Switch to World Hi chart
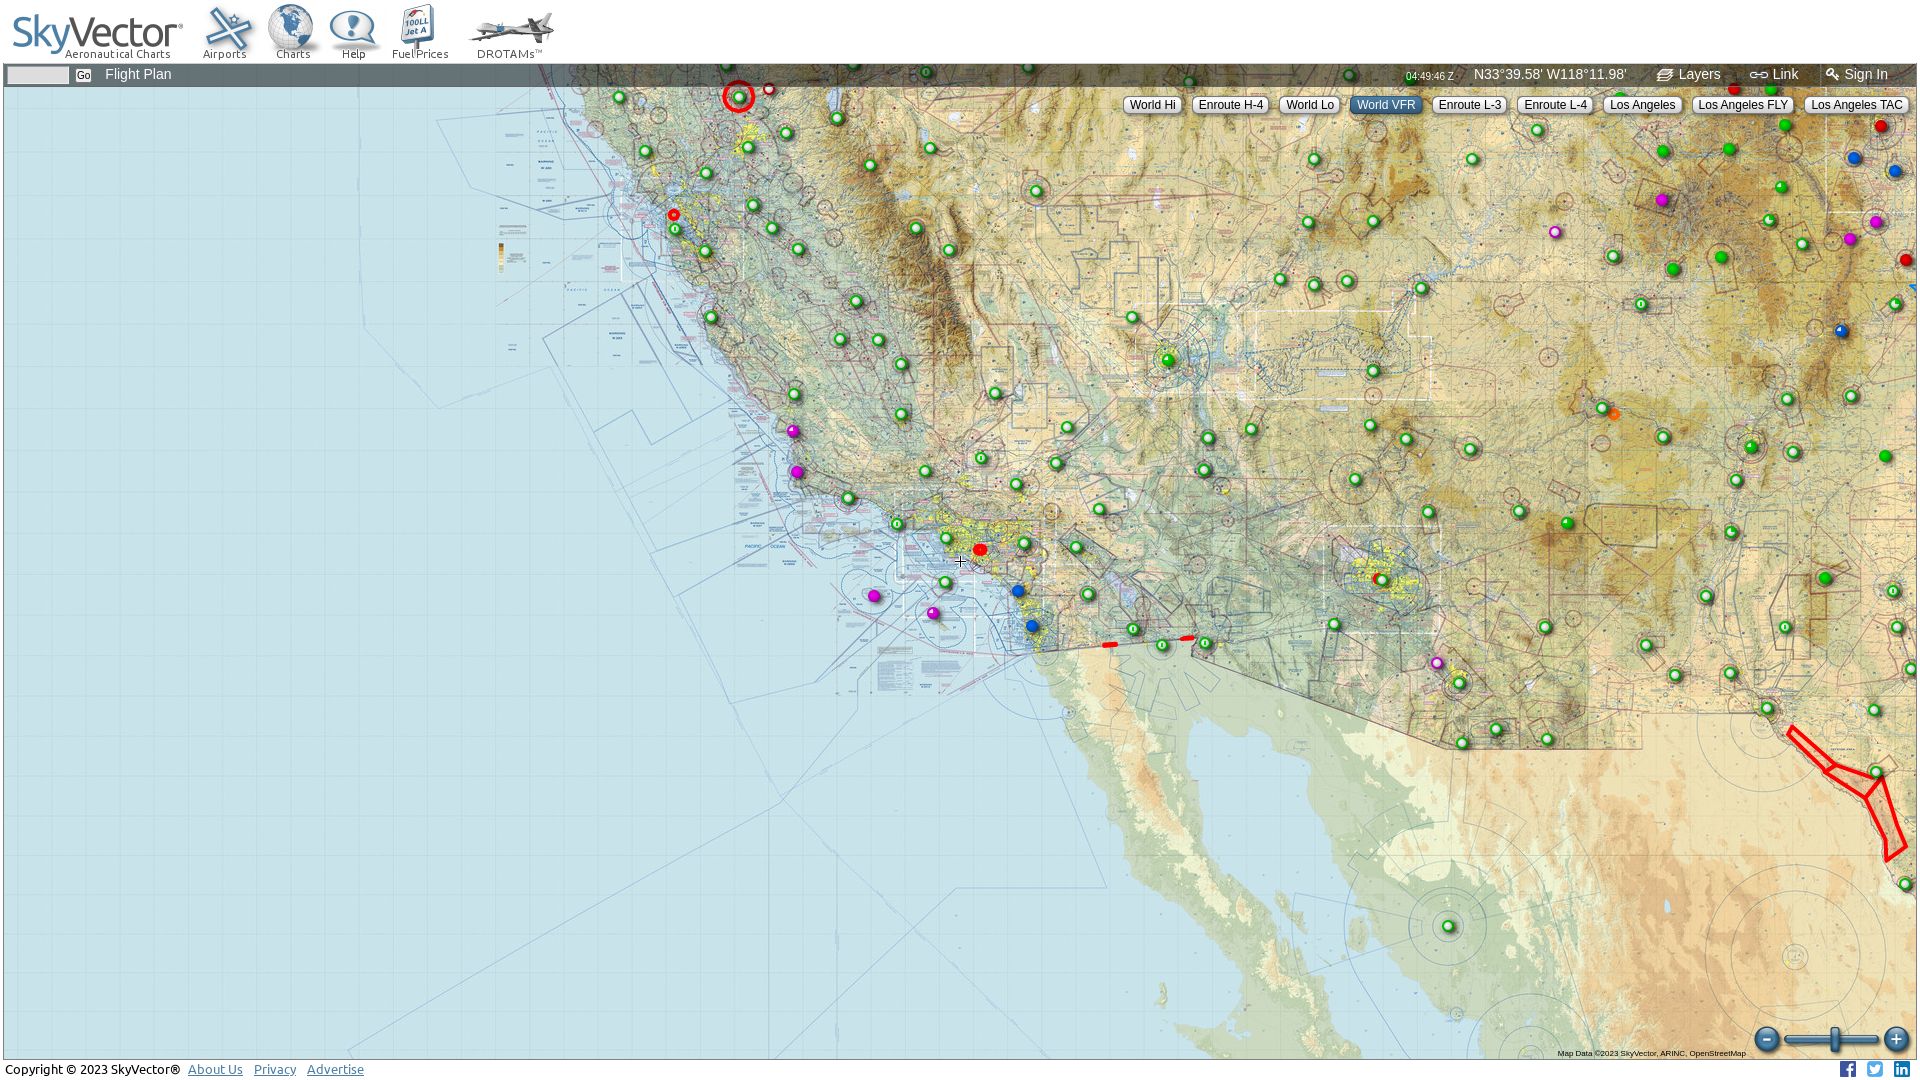1920x1080 pixels. [x=1152, y=105]
